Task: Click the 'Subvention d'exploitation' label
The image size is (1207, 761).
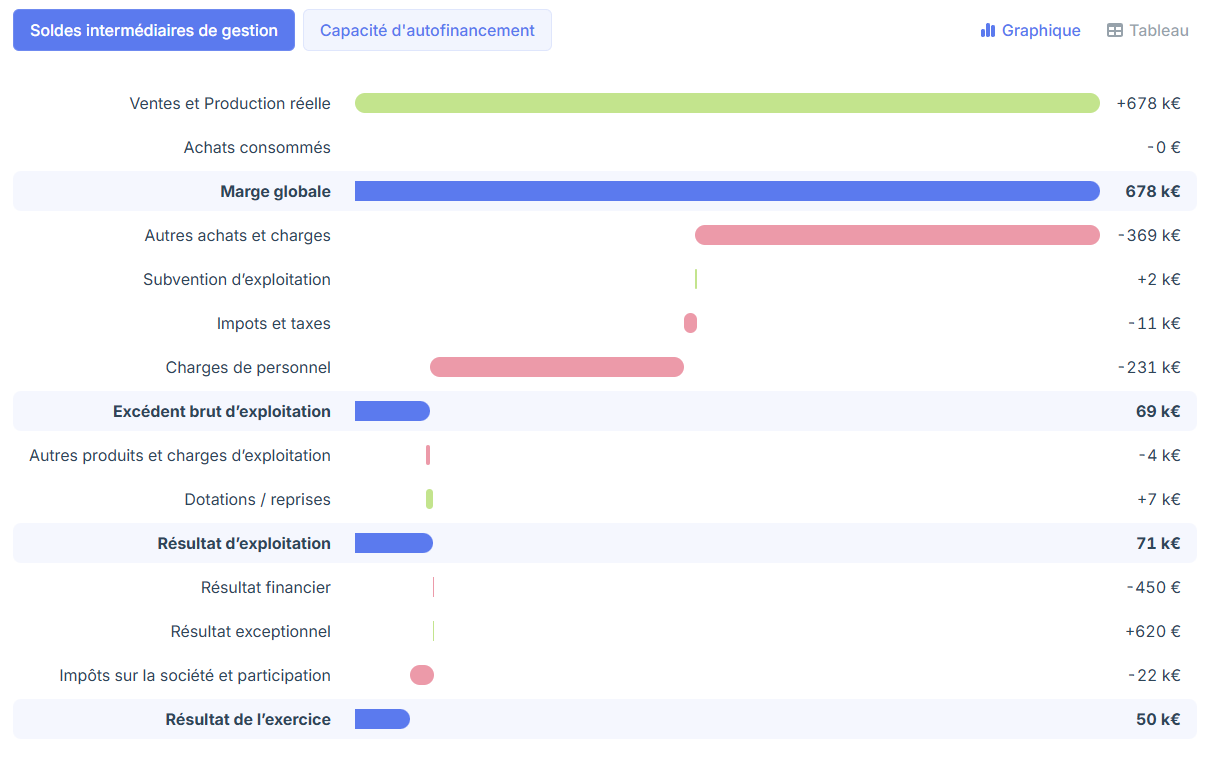Action: 237,279
